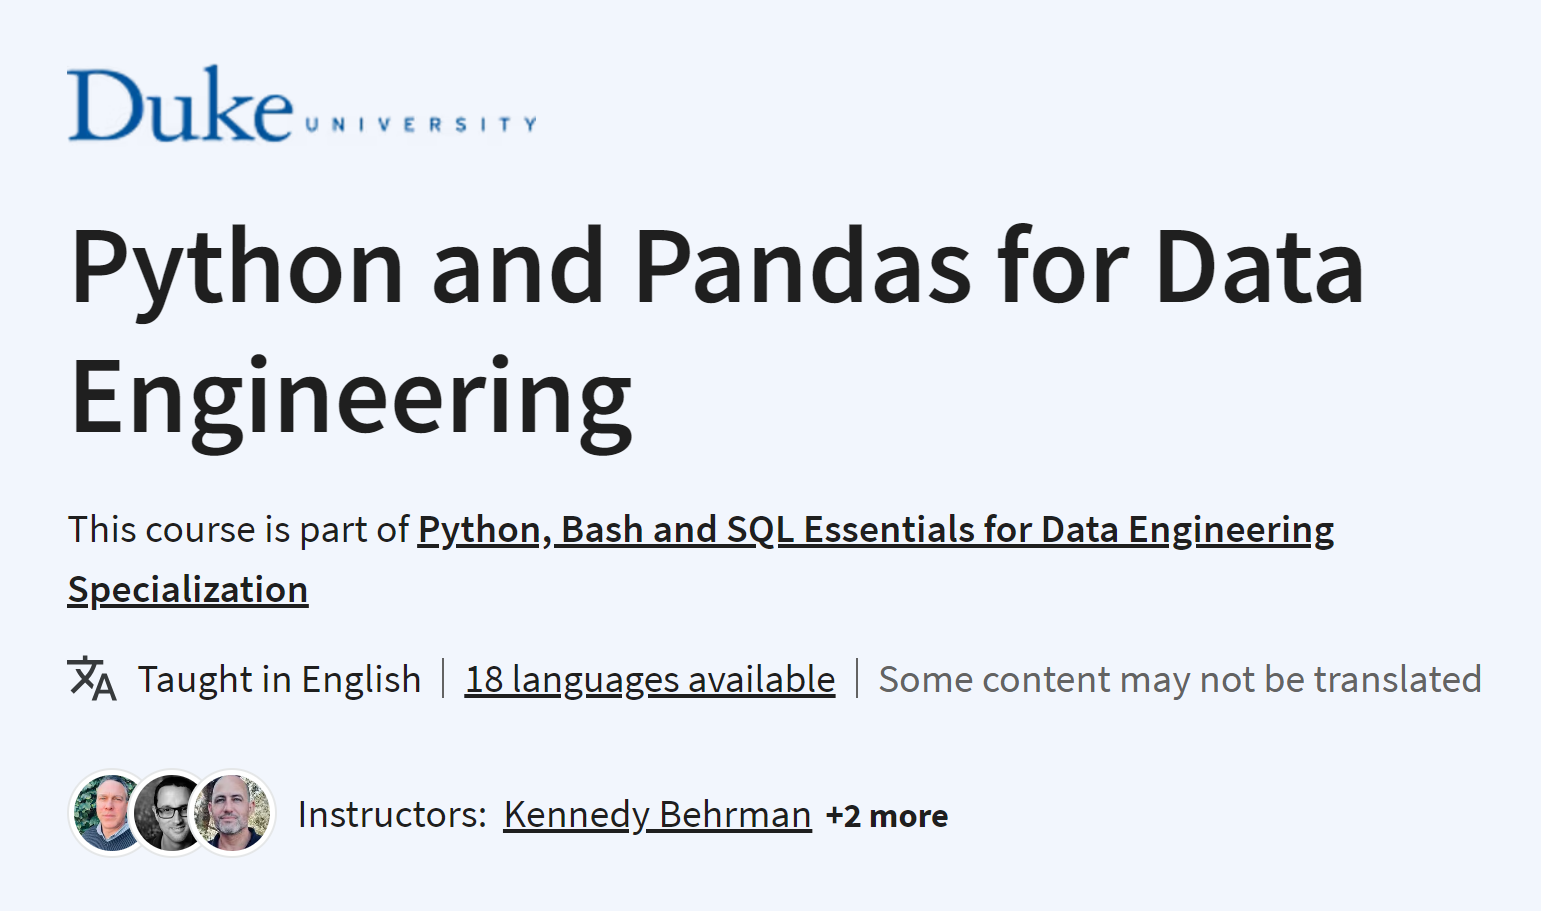Open Kennedy Behrman's instructor profile link

(657, 815)
